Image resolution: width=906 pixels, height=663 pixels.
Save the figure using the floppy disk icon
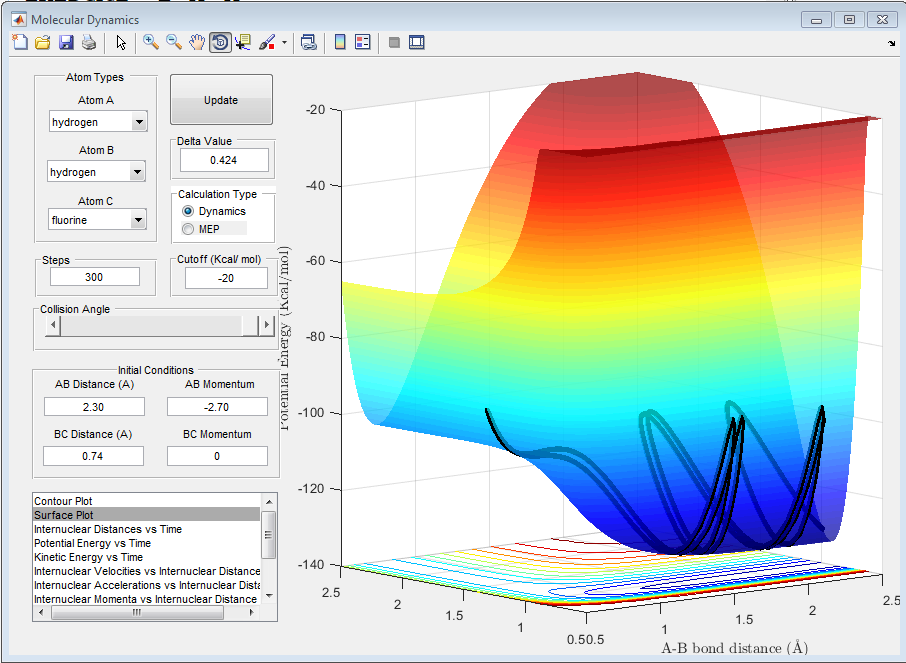tap(66, 42)
